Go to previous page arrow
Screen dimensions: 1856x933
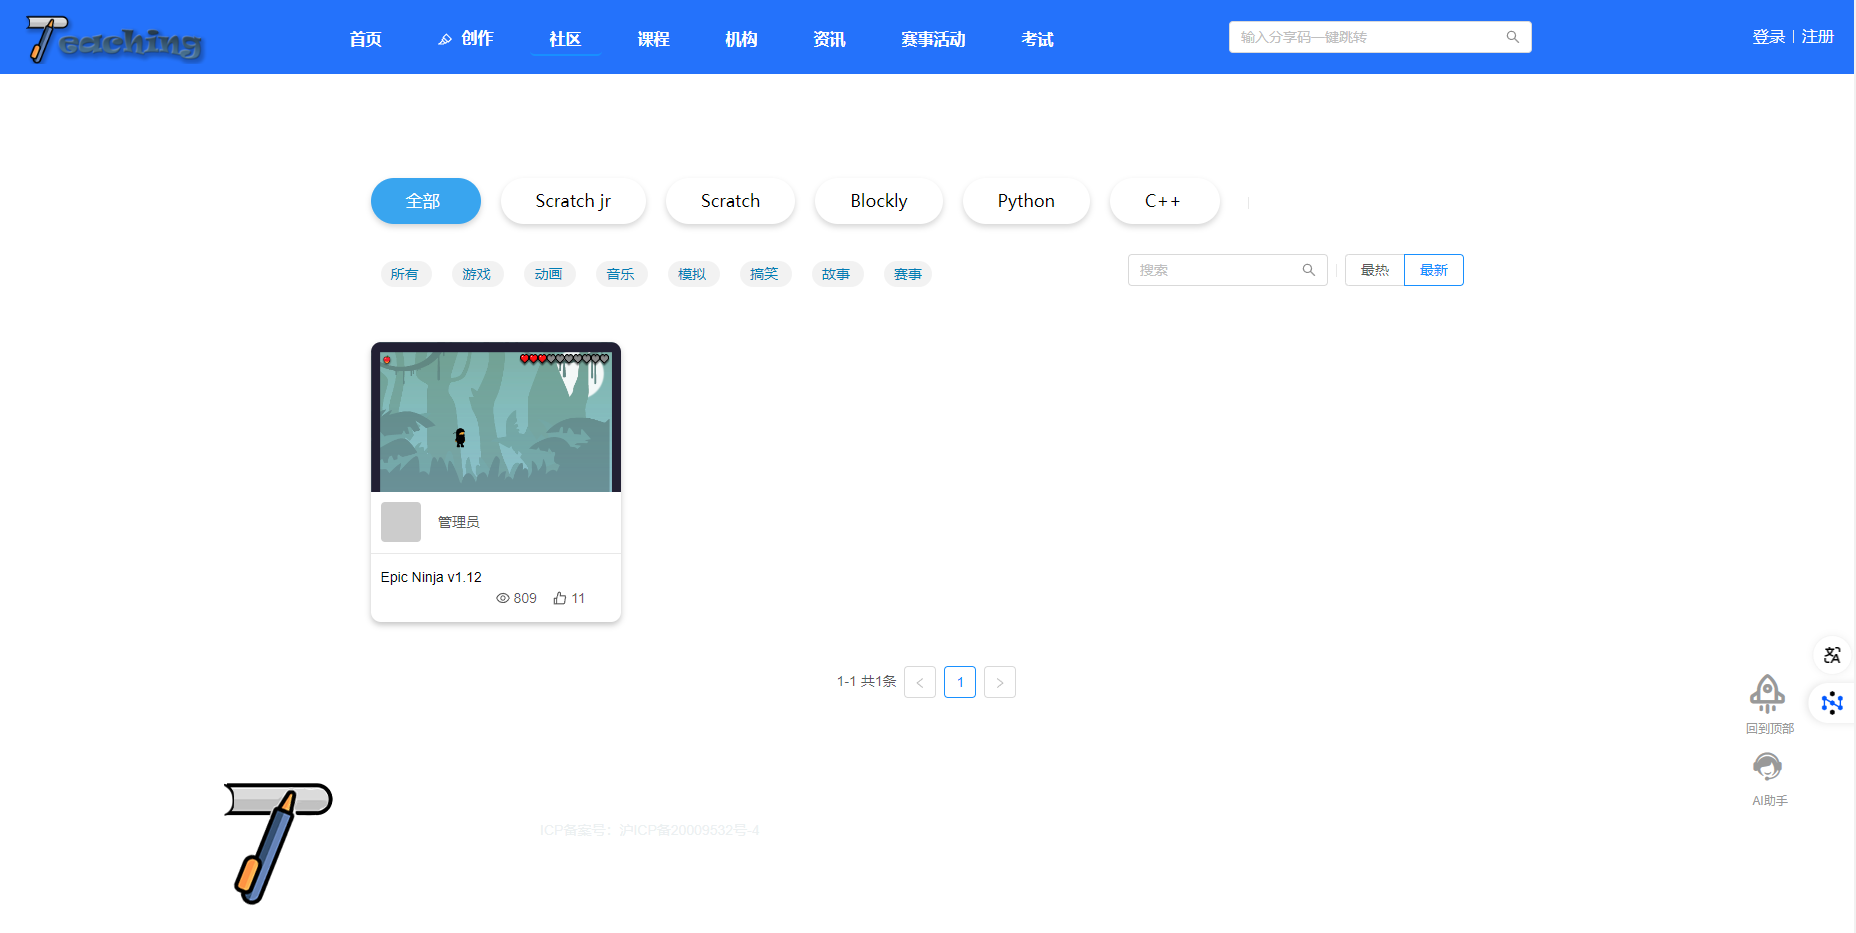point(919,682)
